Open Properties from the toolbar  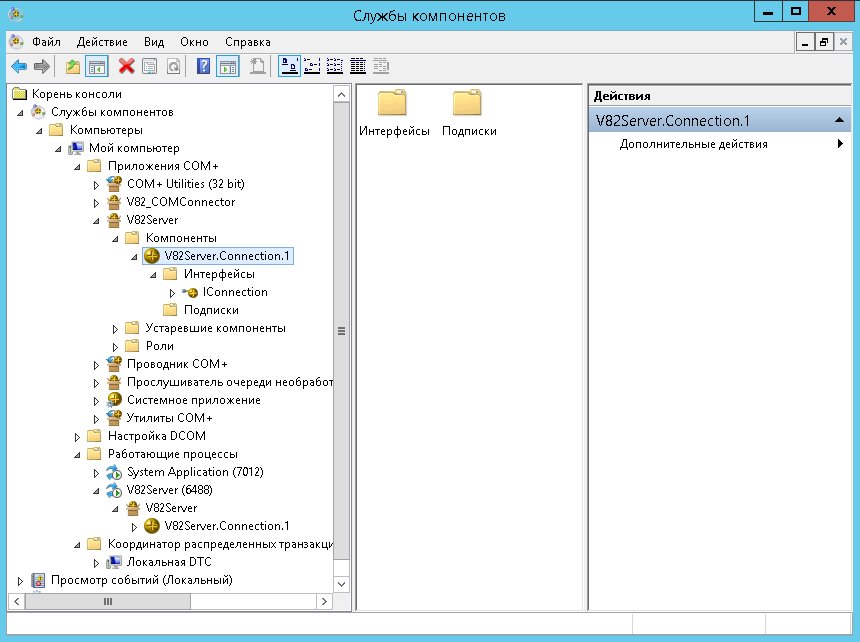[x=149, y=67]
